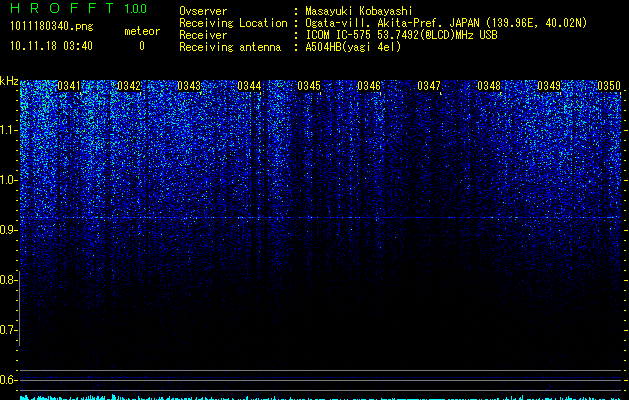Image resolution: width=629 pixels, height=400 pixels.
Task: Click the 0347 time marker
Action: (428, 86)
